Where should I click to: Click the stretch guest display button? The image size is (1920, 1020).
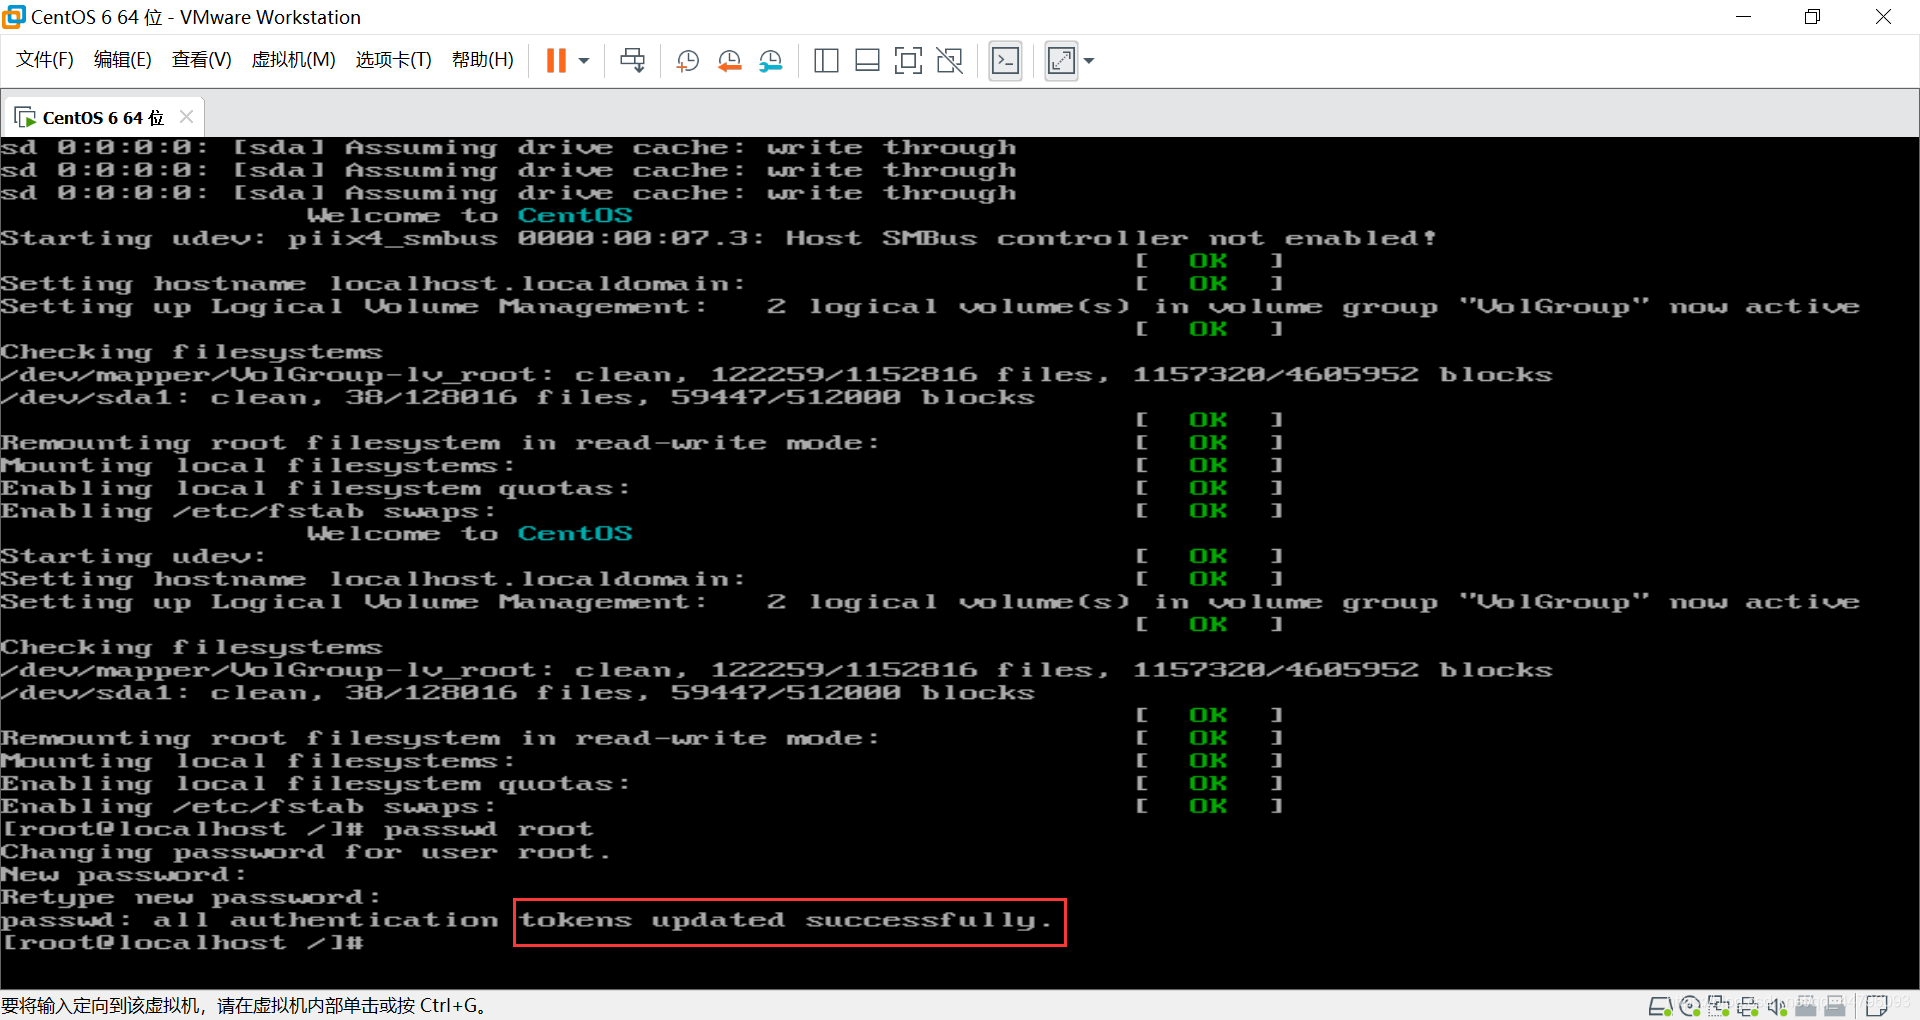point(1061,61)
